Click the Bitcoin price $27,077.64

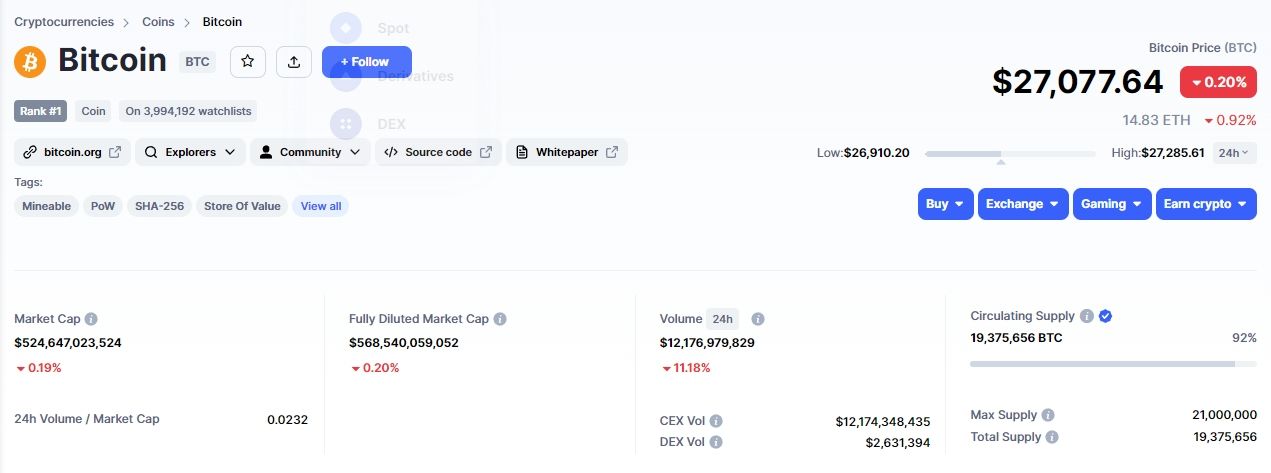(x=1078, y=81)
